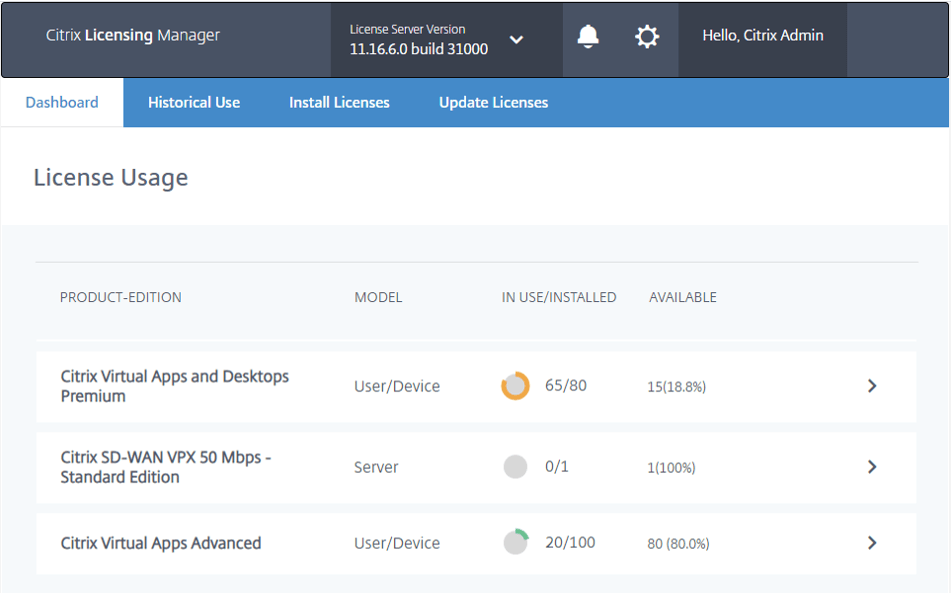This screenshot has height=593, width=951.
Task: Select the Update Licenses tab
Action: (x=494, y=102)
